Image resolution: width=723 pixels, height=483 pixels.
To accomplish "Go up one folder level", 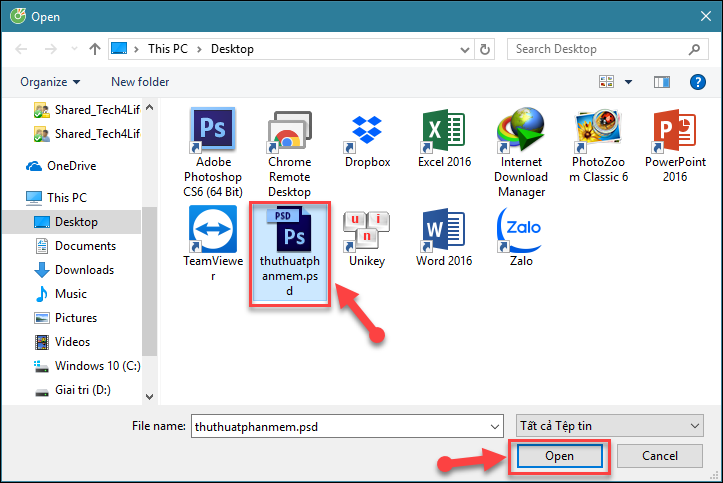I will (95, 49).
